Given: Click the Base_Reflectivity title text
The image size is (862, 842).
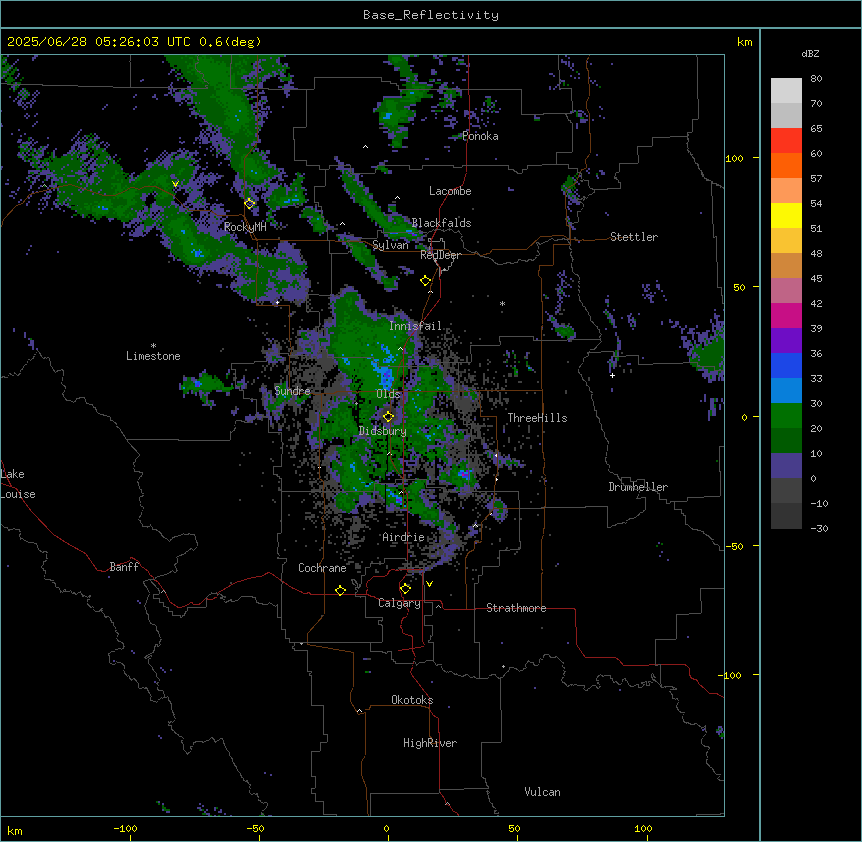Looking at the screenshot, I should [431, 15].
